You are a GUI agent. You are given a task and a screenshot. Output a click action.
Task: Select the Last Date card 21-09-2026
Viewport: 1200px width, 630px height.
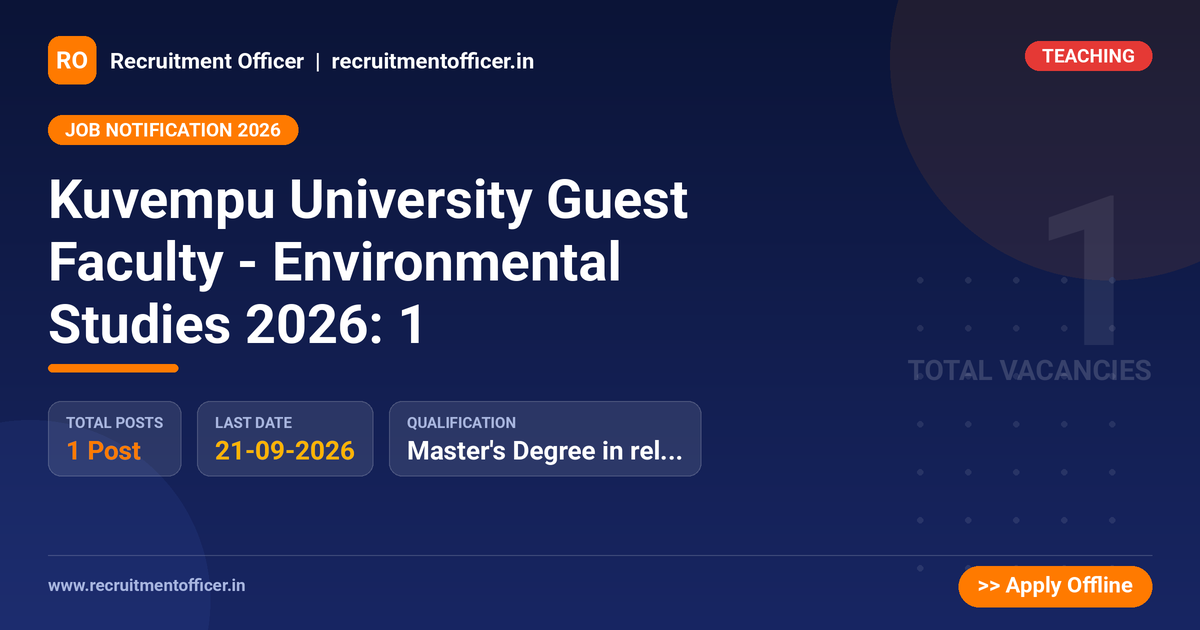(285, 439)
